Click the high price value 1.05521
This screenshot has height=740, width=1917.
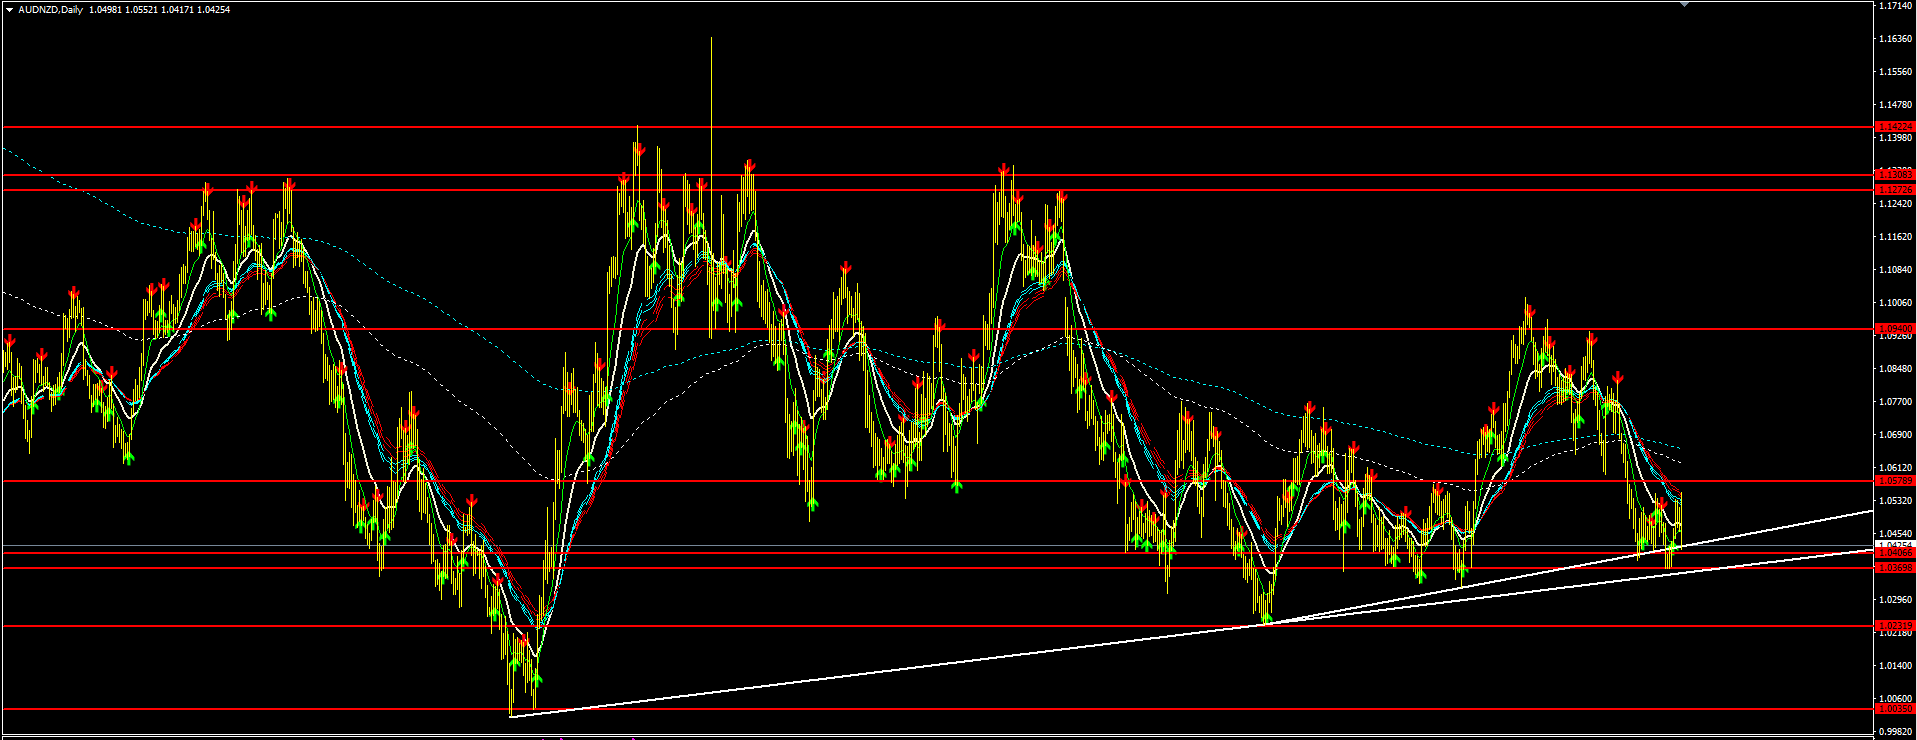142,10
